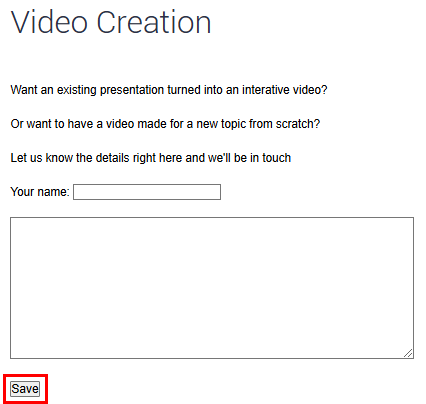This screenshot has width=426, height=404.
Task: Click the bottom edge of the details textarea
Action: point(212,358)
